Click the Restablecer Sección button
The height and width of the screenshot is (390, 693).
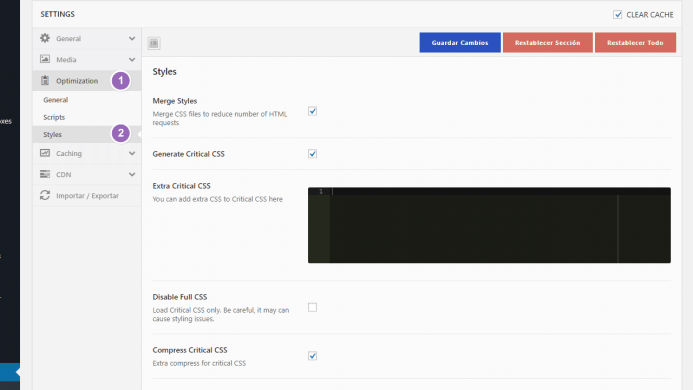tap(547, 42)
